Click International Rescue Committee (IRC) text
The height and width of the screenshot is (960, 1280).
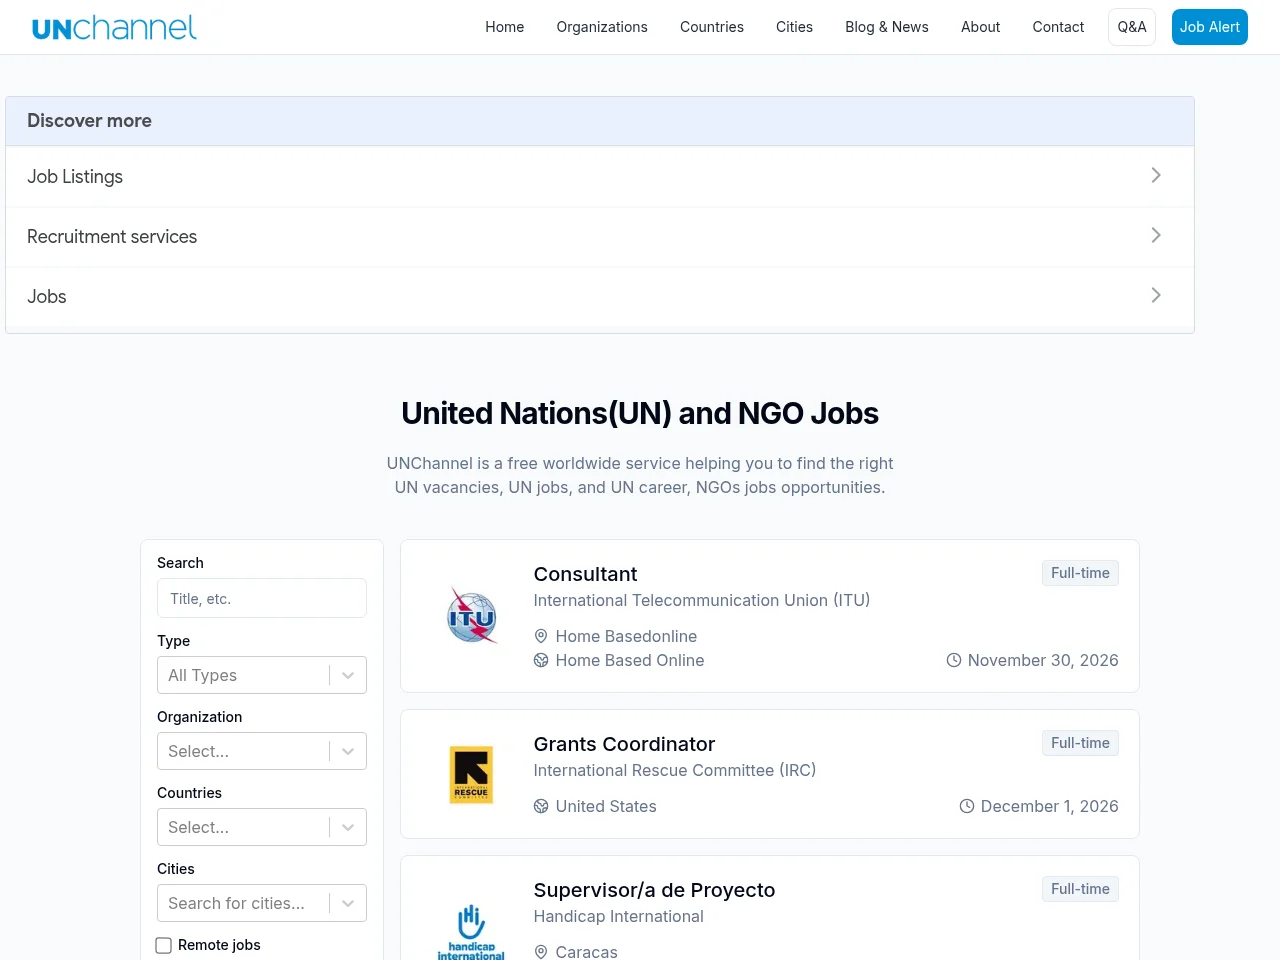[x=675, y=770]
